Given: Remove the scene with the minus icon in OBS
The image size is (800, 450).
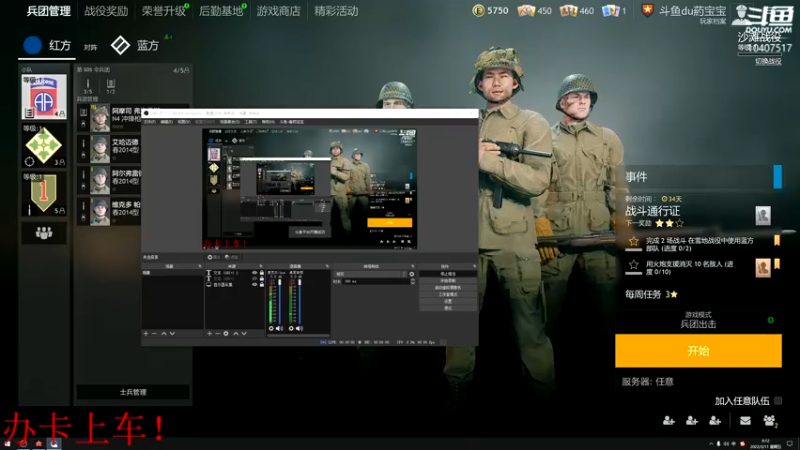Looking at the screenshot, I should point(154,334).
